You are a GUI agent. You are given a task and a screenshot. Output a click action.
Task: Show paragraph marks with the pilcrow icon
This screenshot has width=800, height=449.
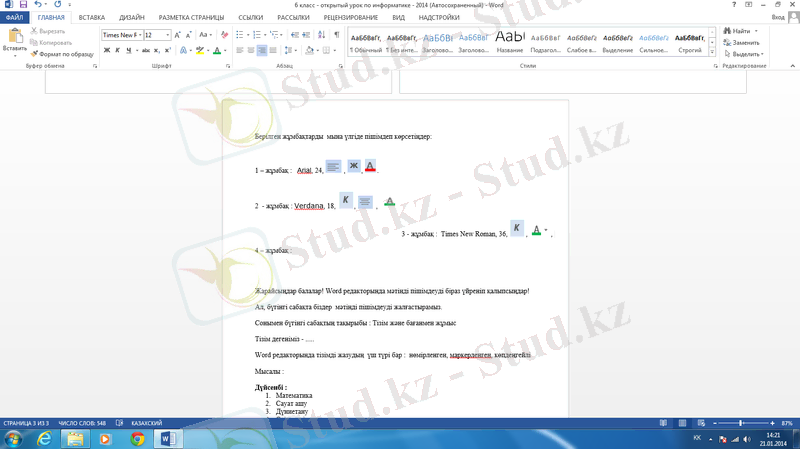[x=336, y=35]
